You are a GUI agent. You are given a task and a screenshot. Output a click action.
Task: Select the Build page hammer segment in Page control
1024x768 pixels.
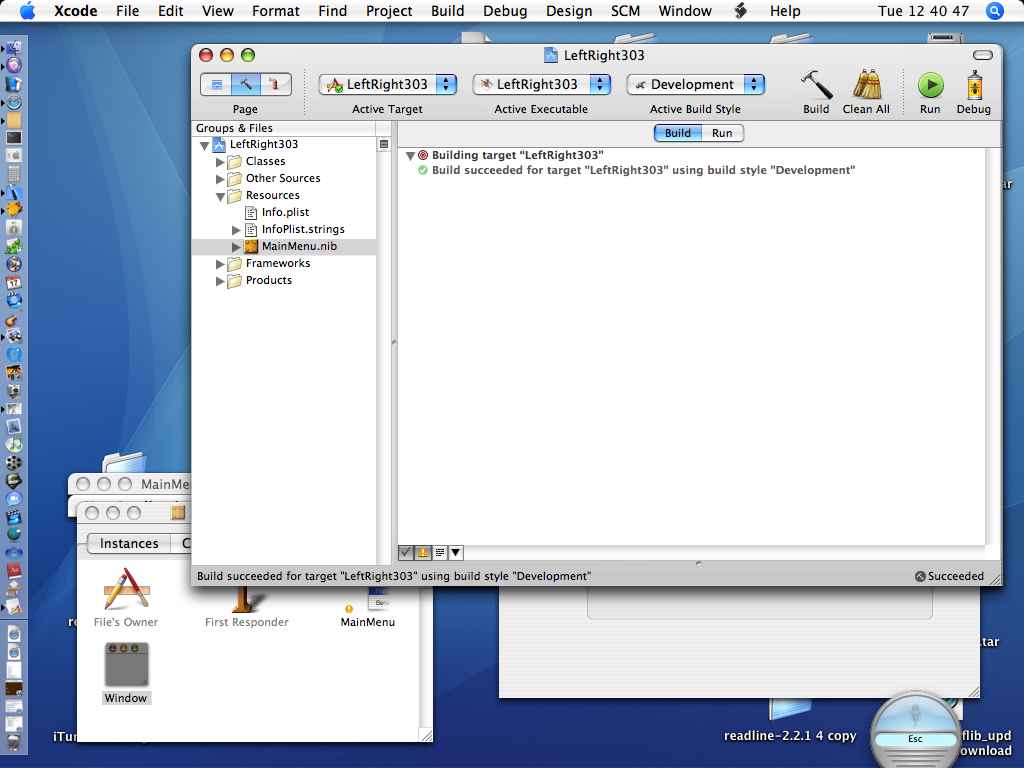pos(246,84)
